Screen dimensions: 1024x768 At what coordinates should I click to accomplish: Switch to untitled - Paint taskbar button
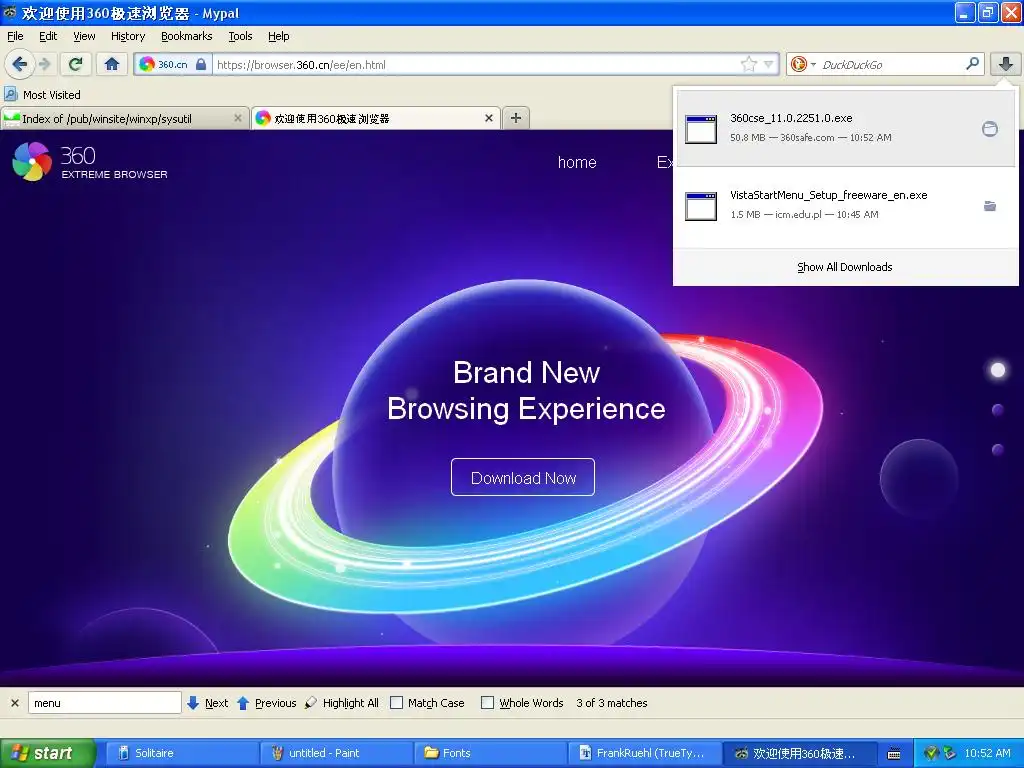pyautogui.click(x=336, y=753)
